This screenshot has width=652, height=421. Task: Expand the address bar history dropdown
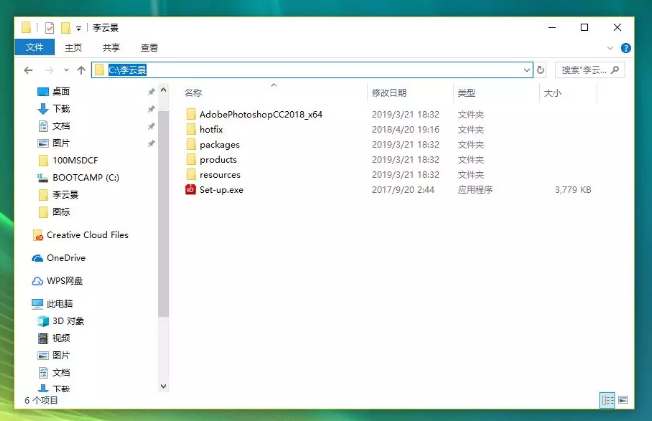click(527, 70)
